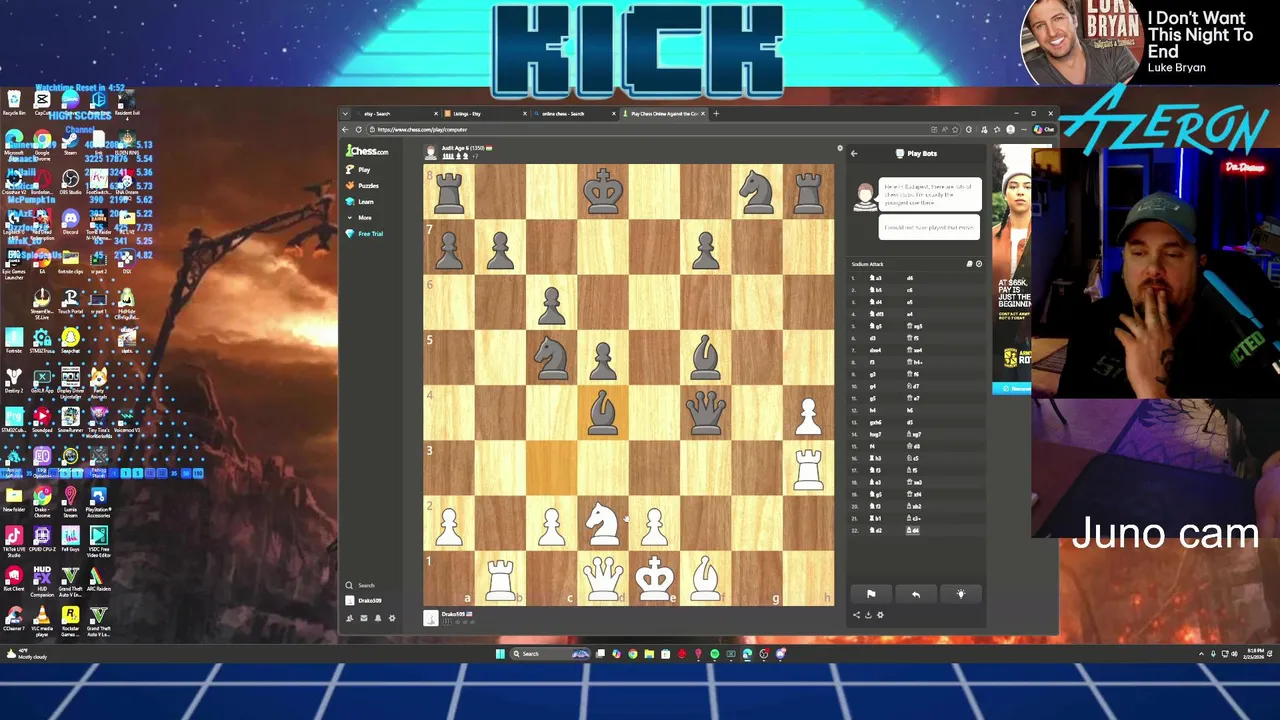Open File Explorer from the taskbar
This screenshot has width=1280, height=720.
649,654
